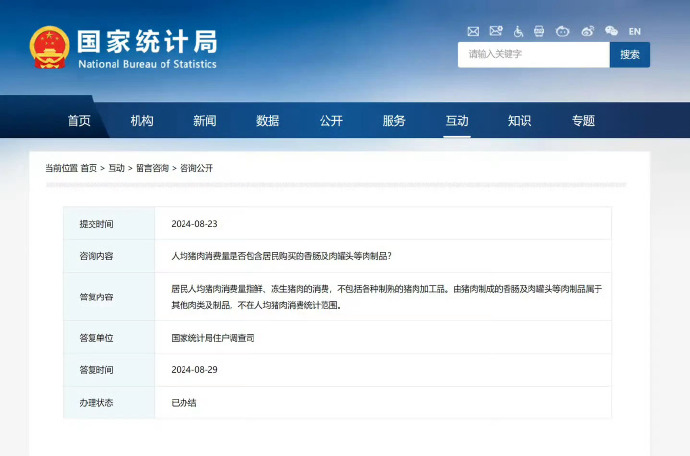Click the 答复时间 row label

pyautogui.click(x=96, y=370)
